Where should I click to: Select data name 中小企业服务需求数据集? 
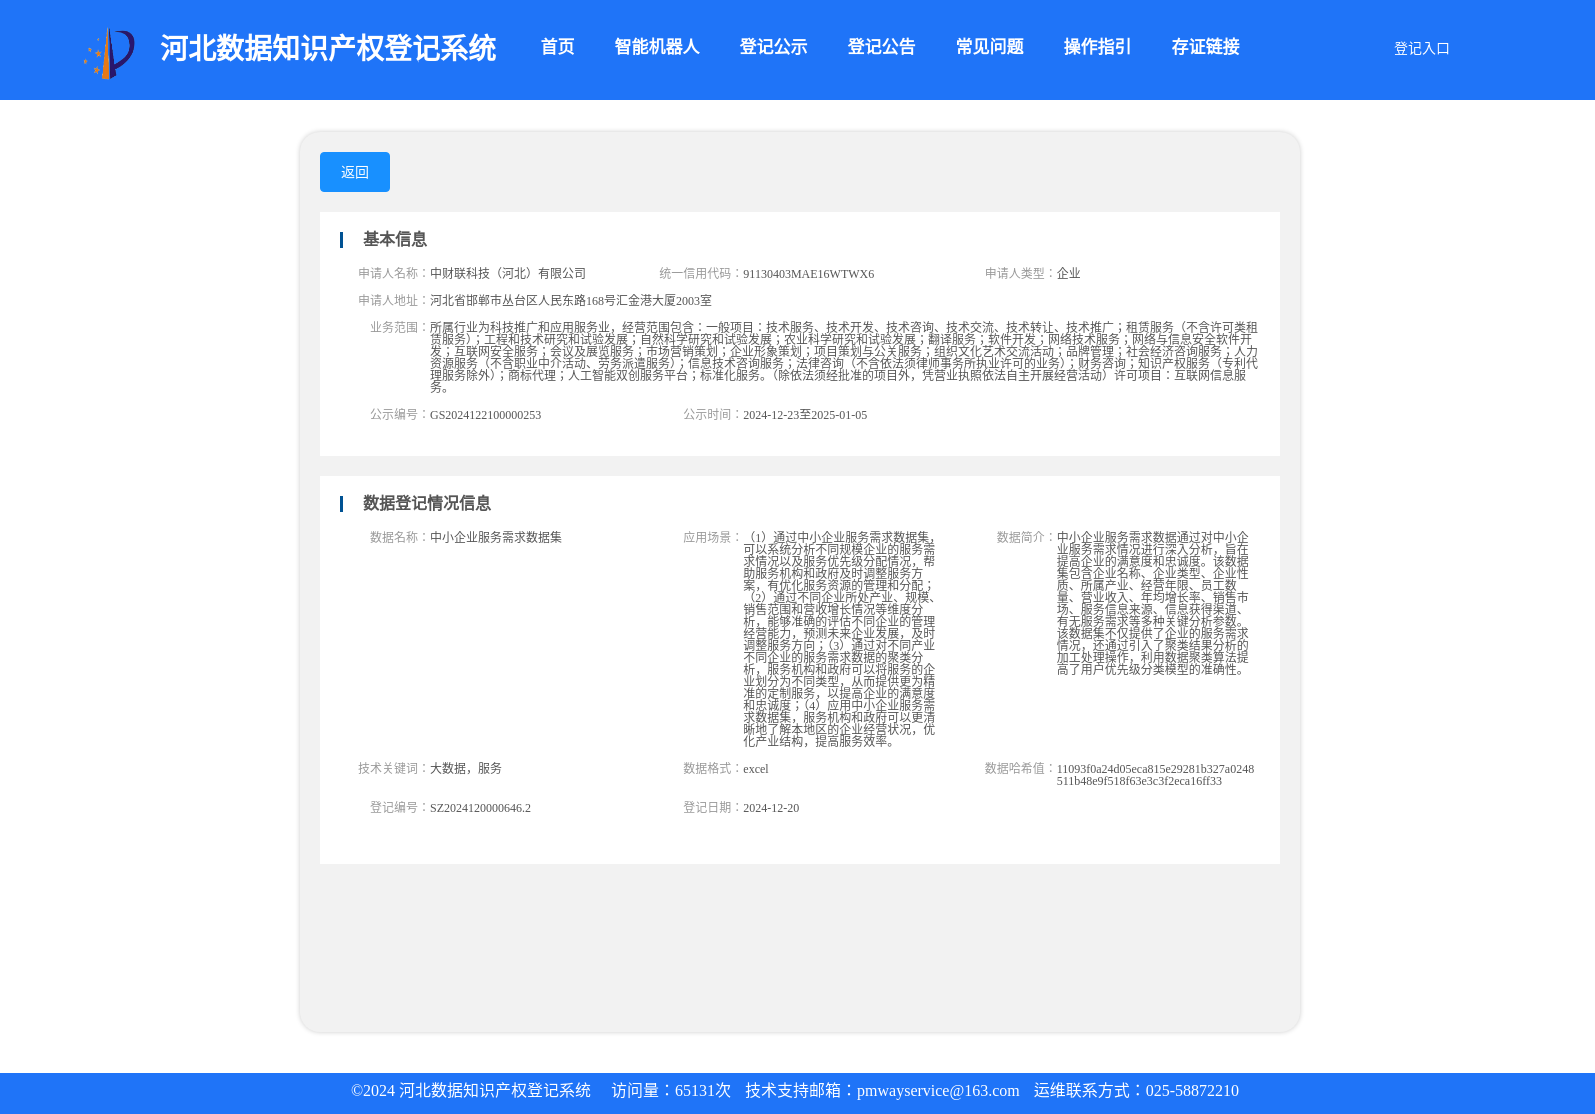coord(496,537)
